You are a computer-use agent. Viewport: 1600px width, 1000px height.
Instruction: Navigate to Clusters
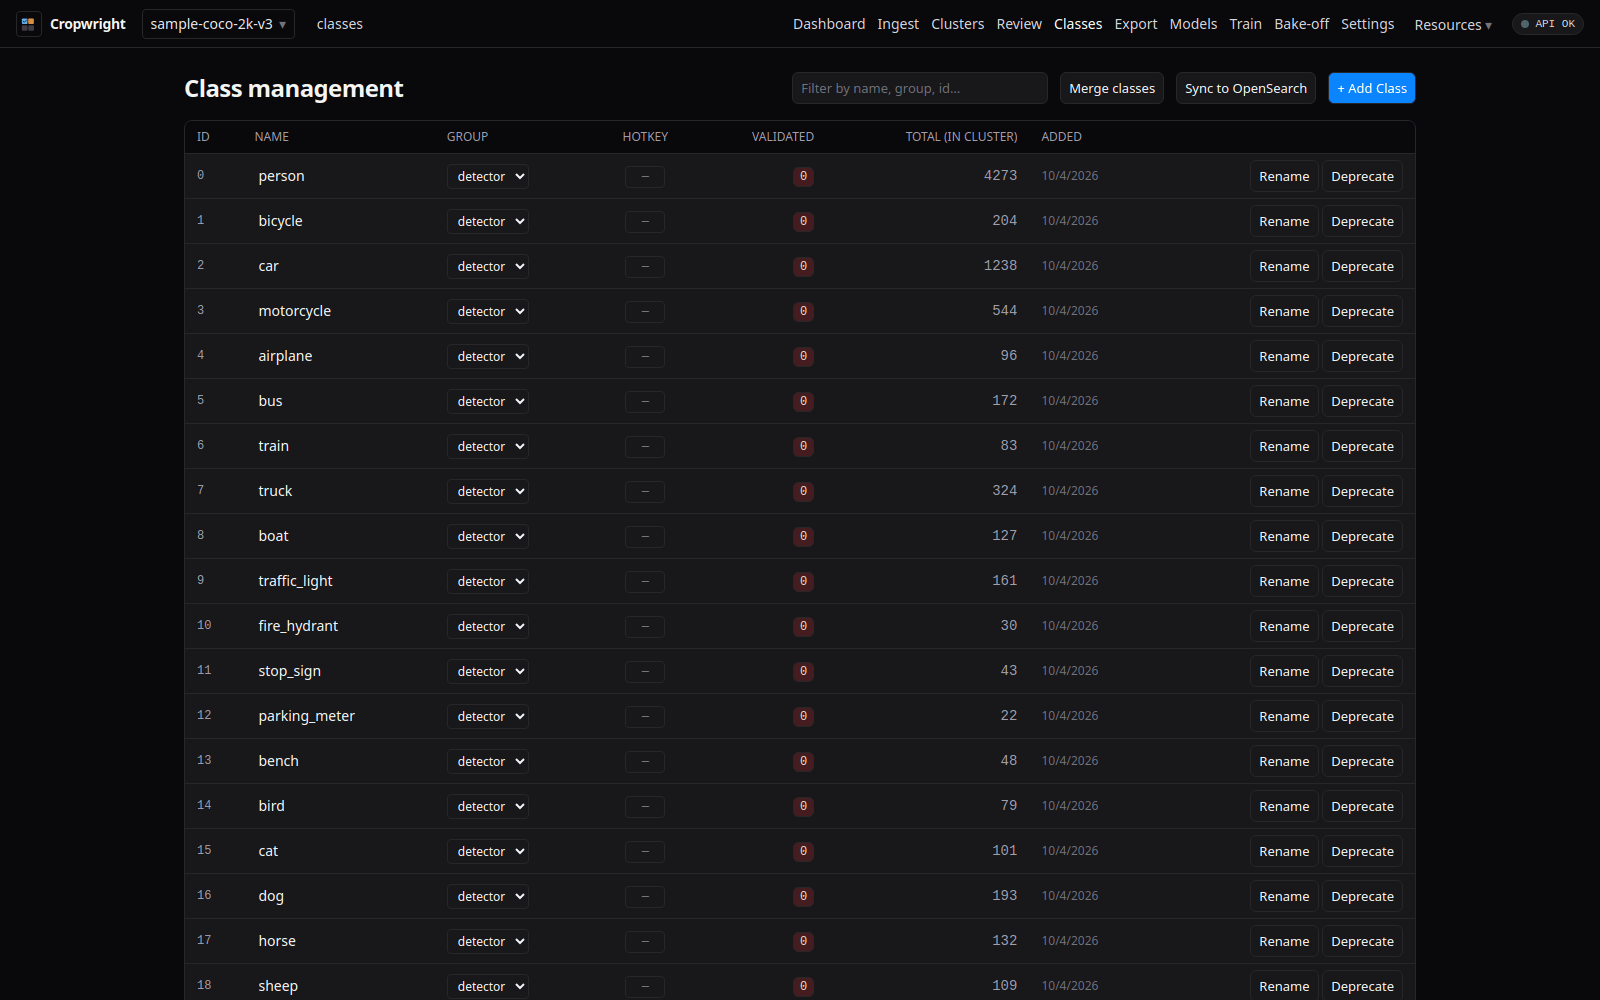point(958,24)
